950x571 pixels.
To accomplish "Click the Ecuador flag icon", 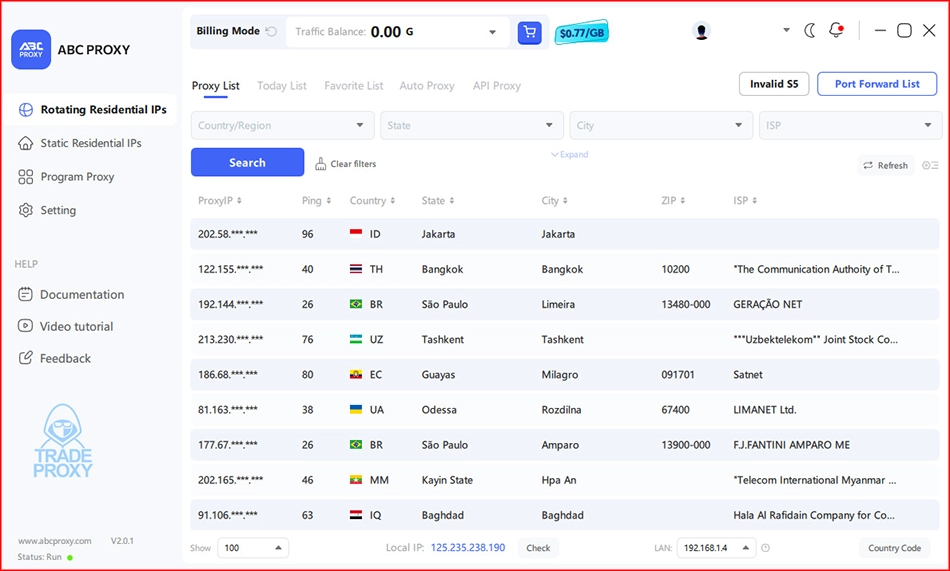I will (x=356, y=374).
